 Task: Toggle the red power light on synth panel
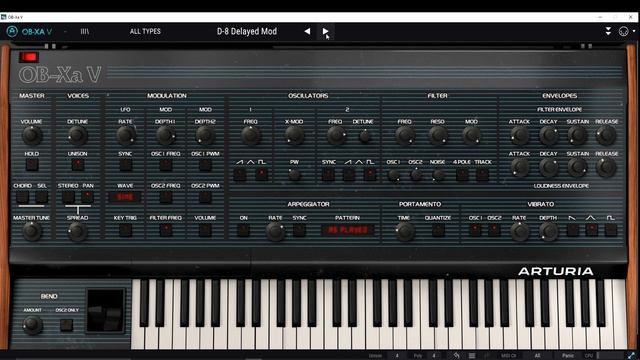[29, 57]
